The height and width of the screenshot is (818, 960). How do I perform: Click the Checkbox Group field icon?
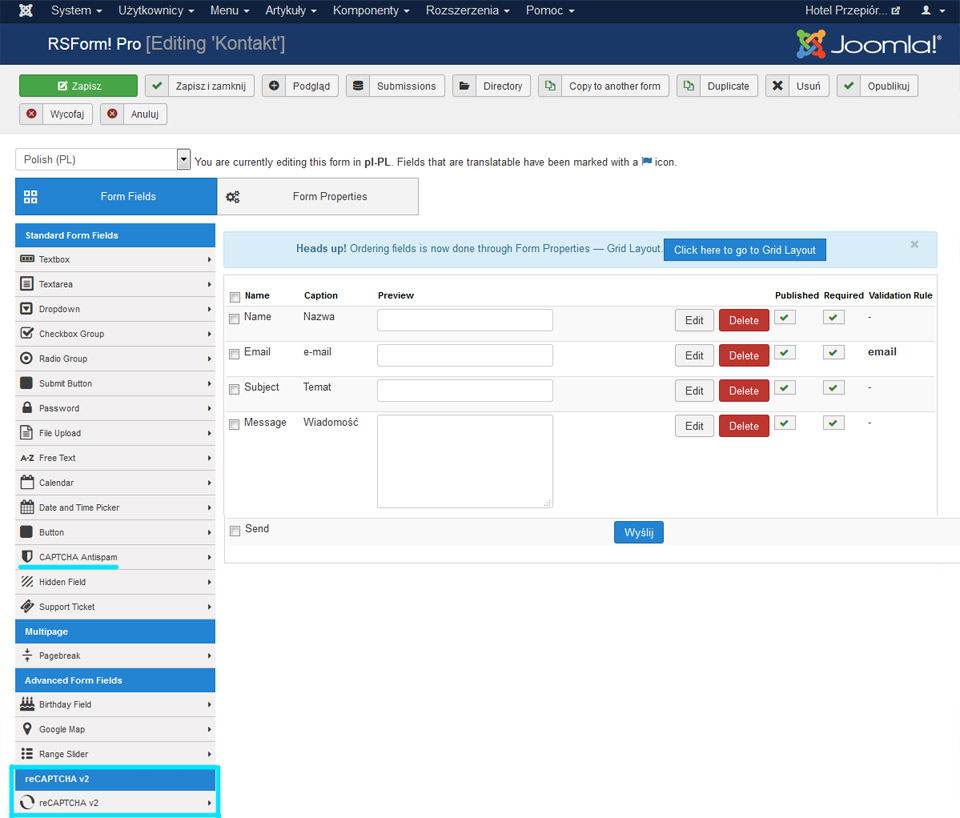(x=27, y=333)
